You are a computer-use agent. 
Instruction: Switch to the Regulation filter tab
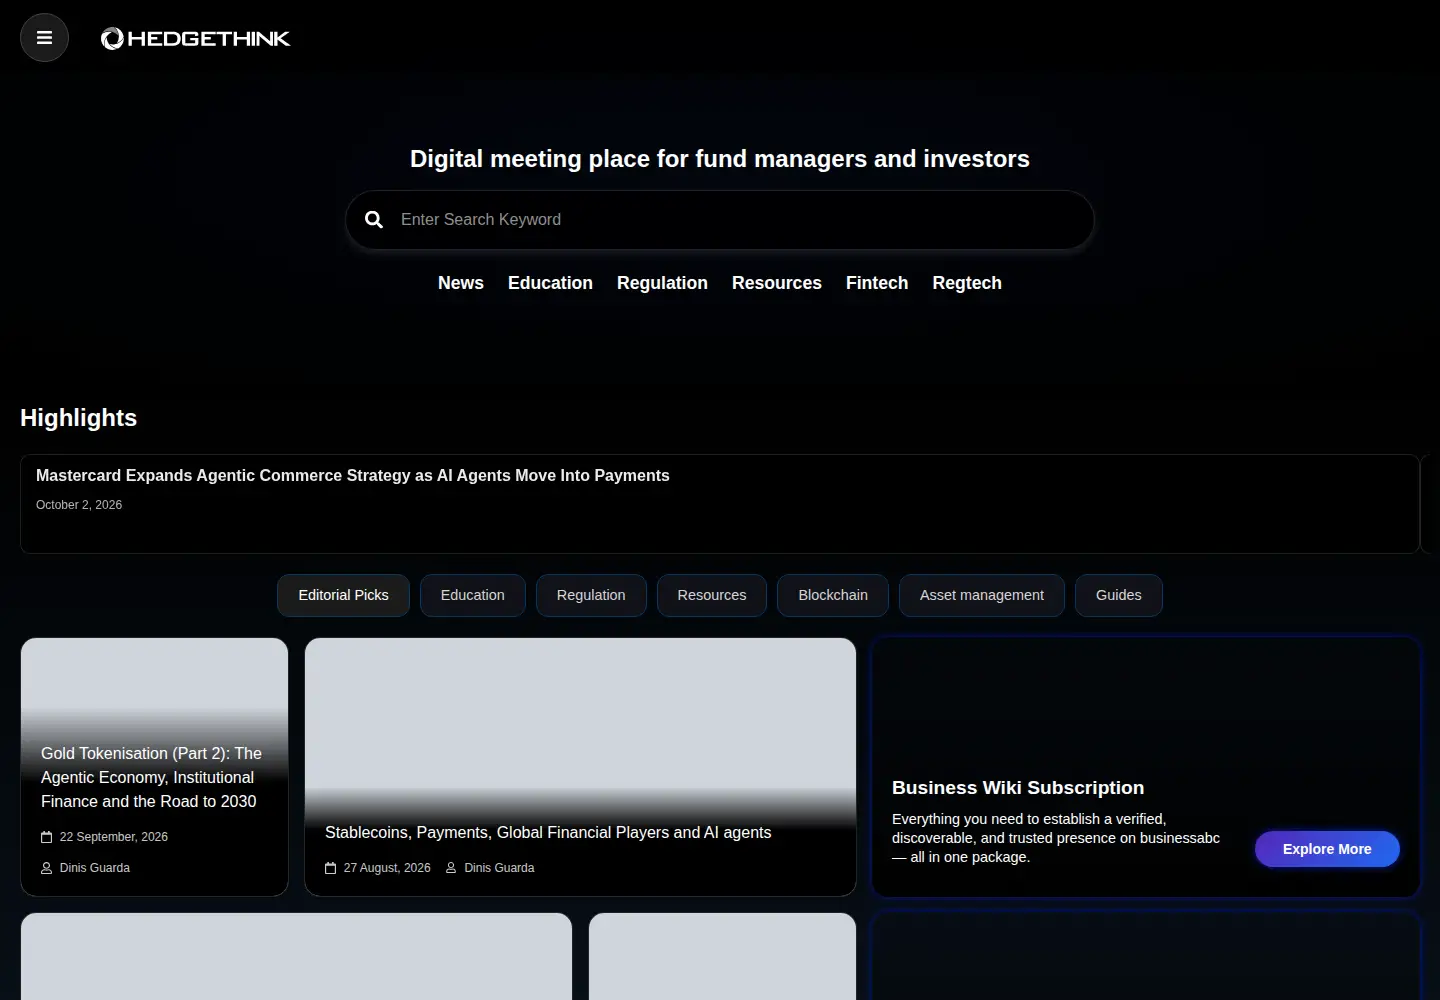tap(591, 595)
